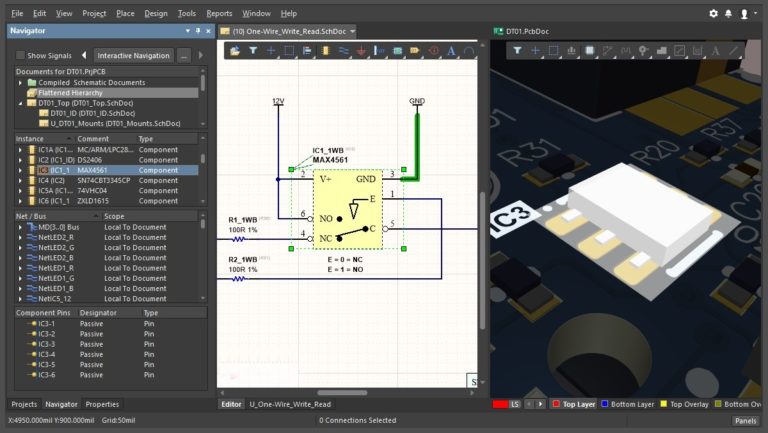Click the user account icon

pyautogui.click(x=744, y=14)
